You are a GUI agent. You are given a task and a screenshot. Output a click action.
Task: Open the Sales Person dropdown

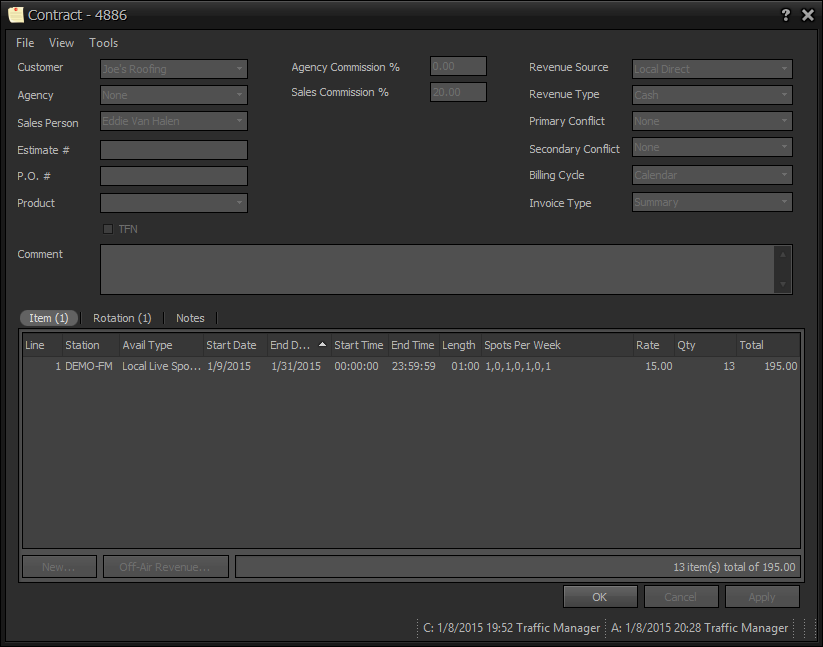tap(174, 121)
